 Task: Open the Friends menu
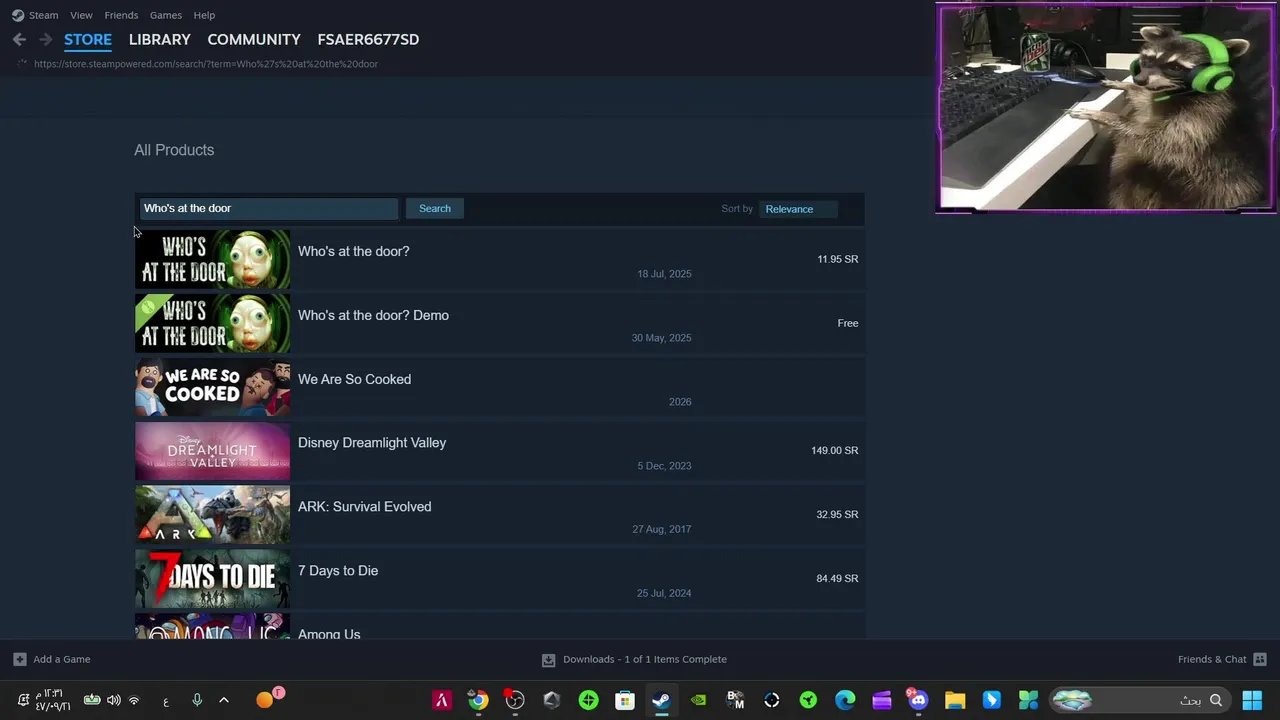pyautogui.click(x=121, y=15)
